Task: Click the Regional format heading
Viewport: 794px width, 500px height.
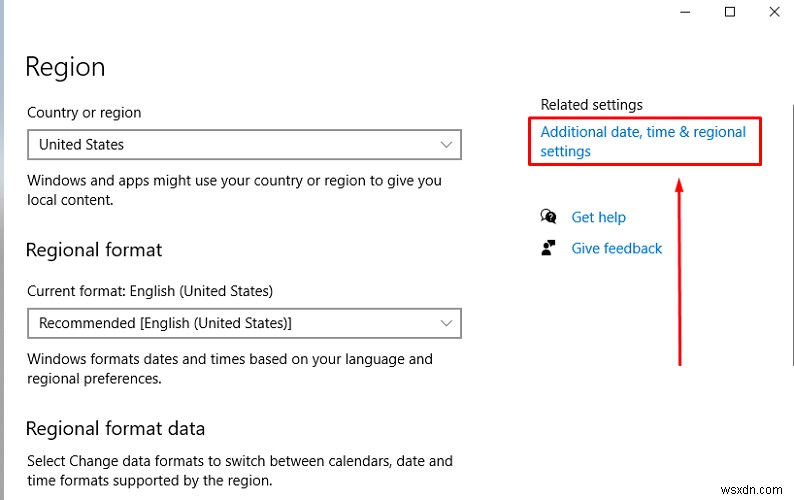Action: [94, 250]
